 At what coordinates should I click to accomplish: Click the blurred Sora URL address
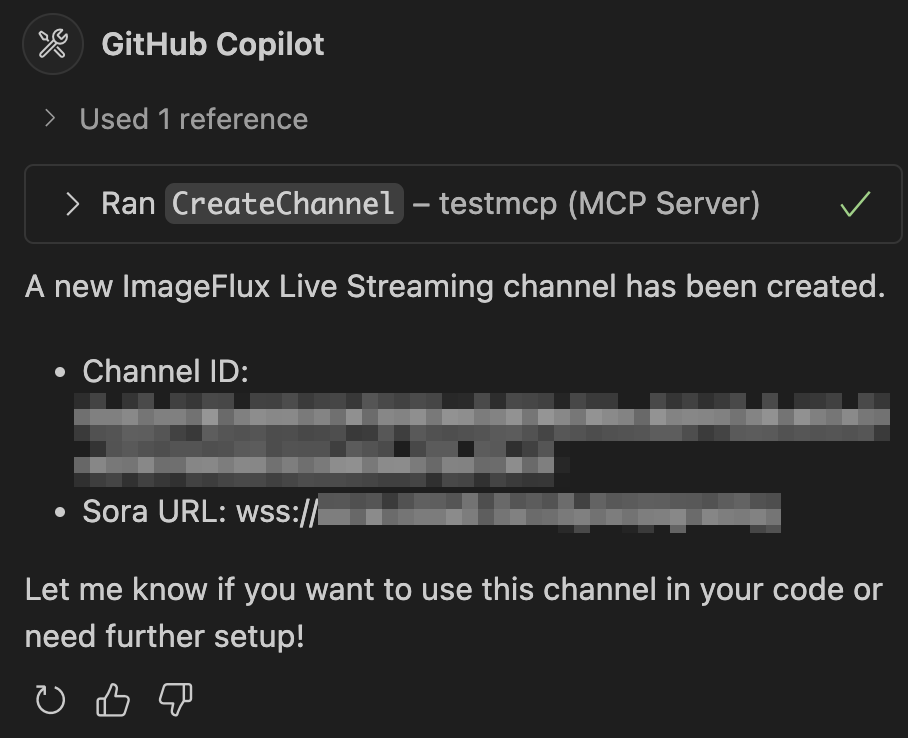pyautogui.click(x=549, y=513)
